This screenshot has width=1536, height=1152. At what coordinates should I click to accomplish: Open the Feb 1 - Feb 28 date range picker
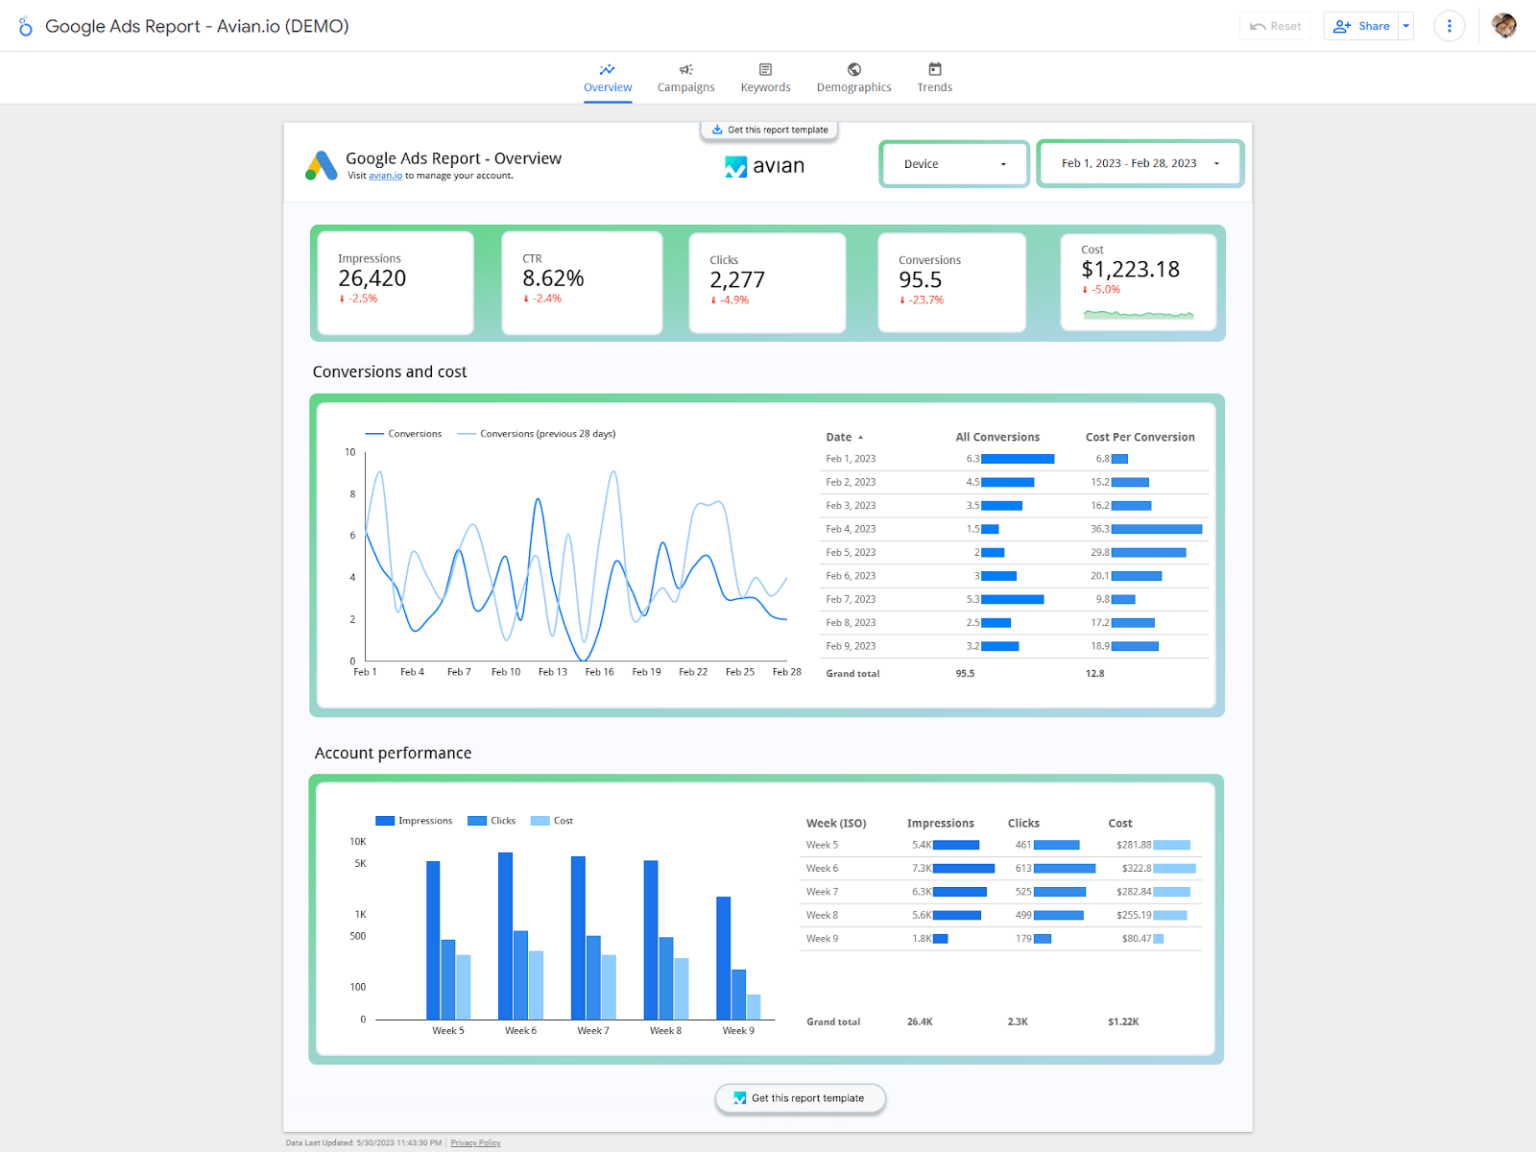coord(1139,163)
